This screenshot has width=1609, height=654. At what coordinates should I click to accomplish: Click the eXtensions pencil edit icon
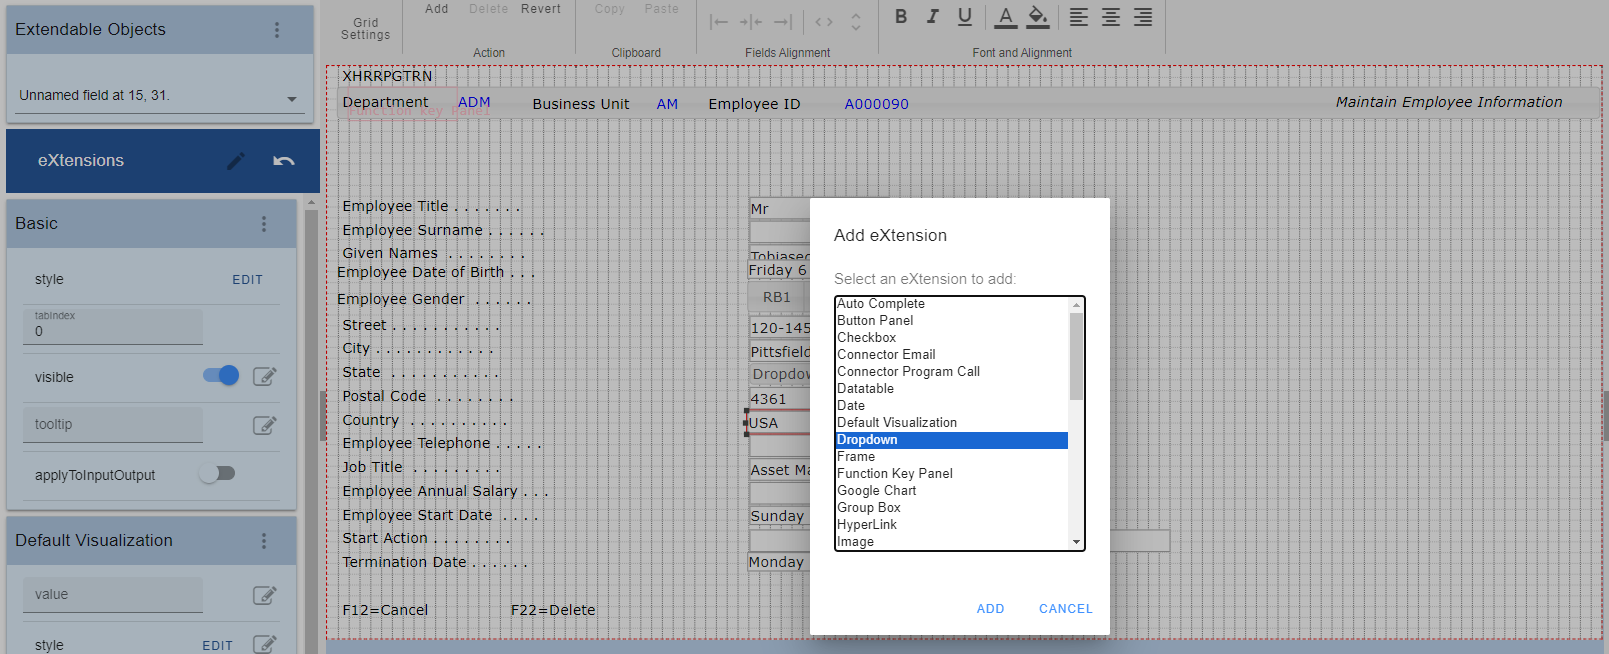point(236,161)
